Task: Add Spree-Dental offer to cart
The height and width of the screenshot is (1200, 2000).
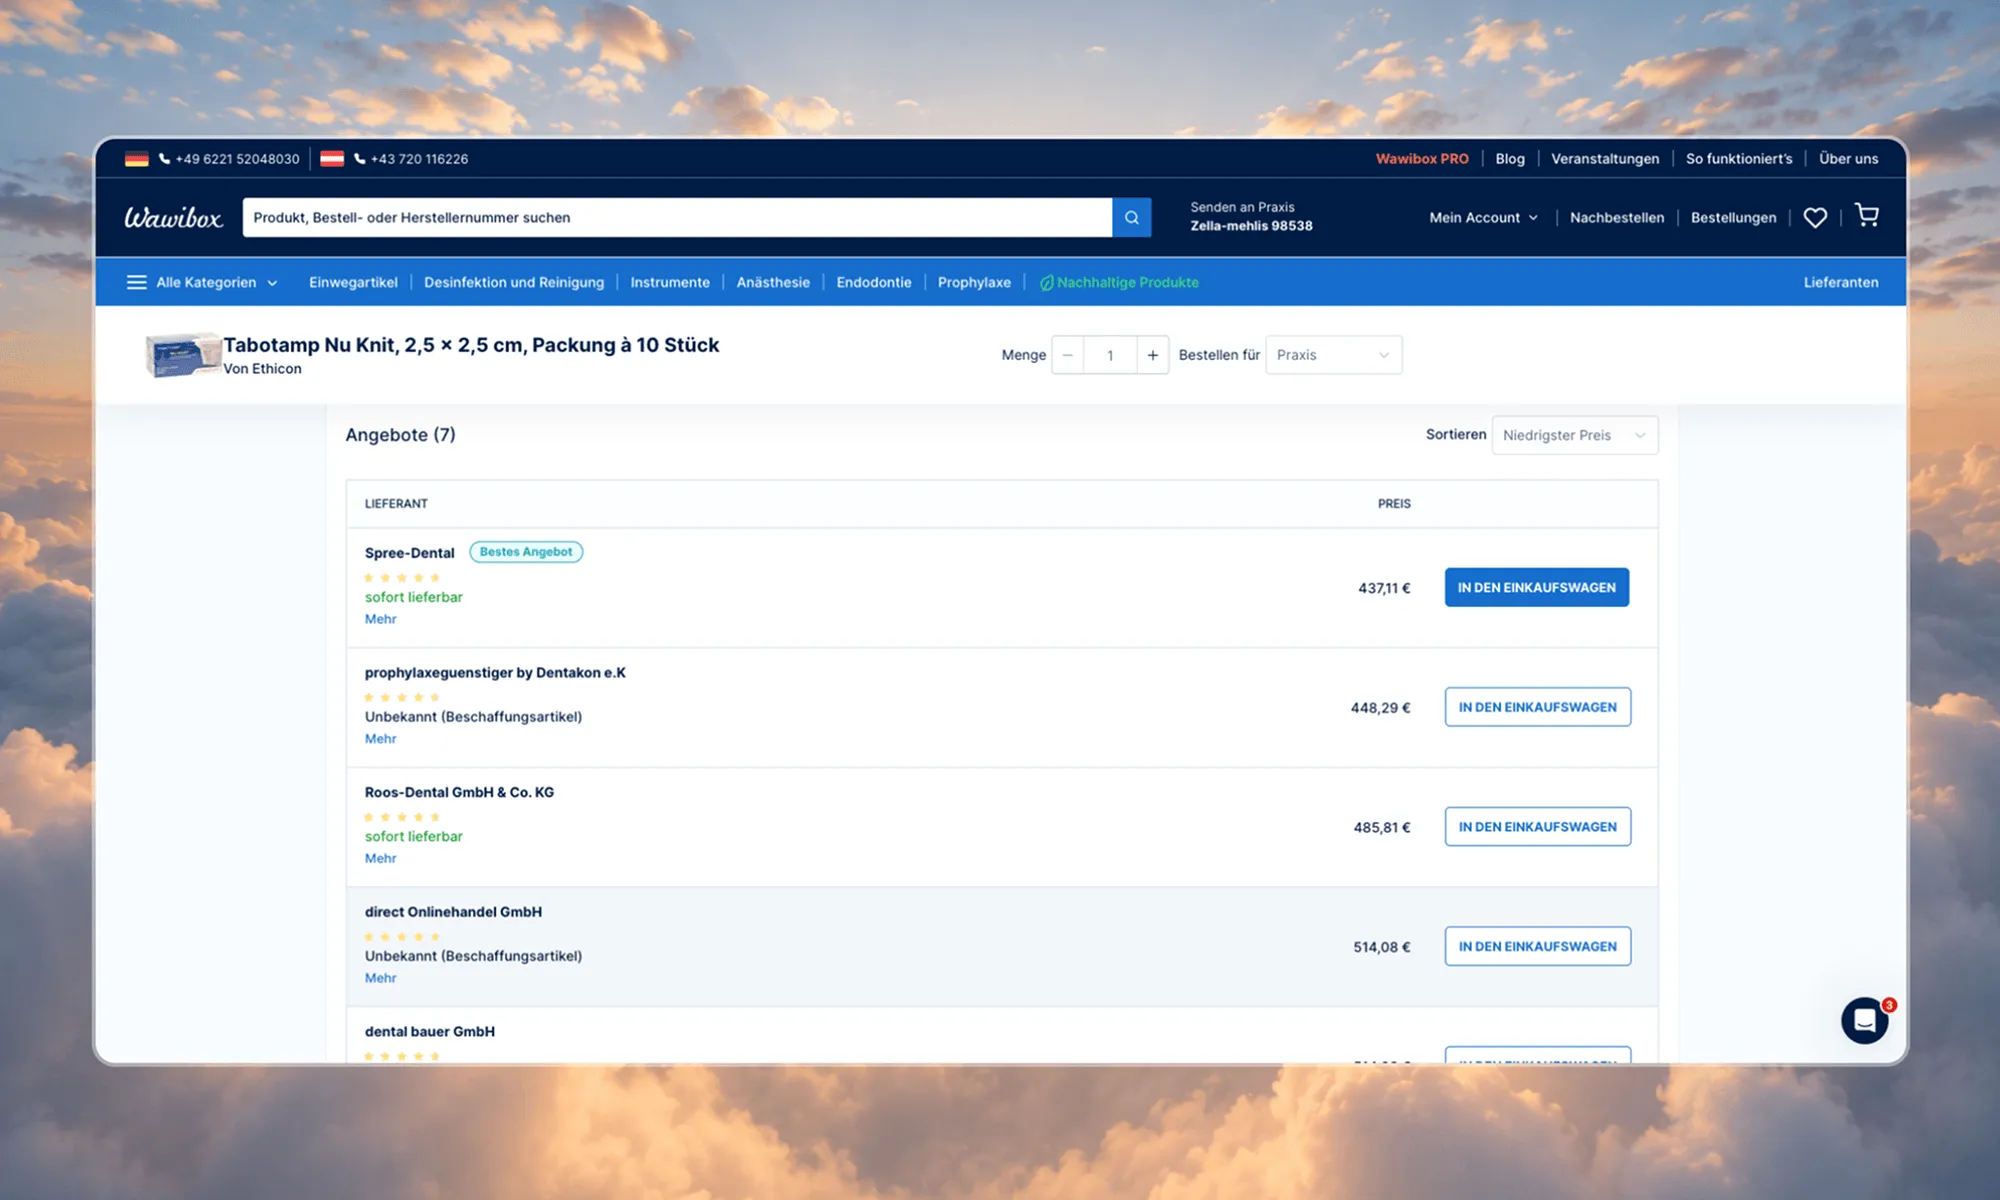Action: click(1537, 587)
